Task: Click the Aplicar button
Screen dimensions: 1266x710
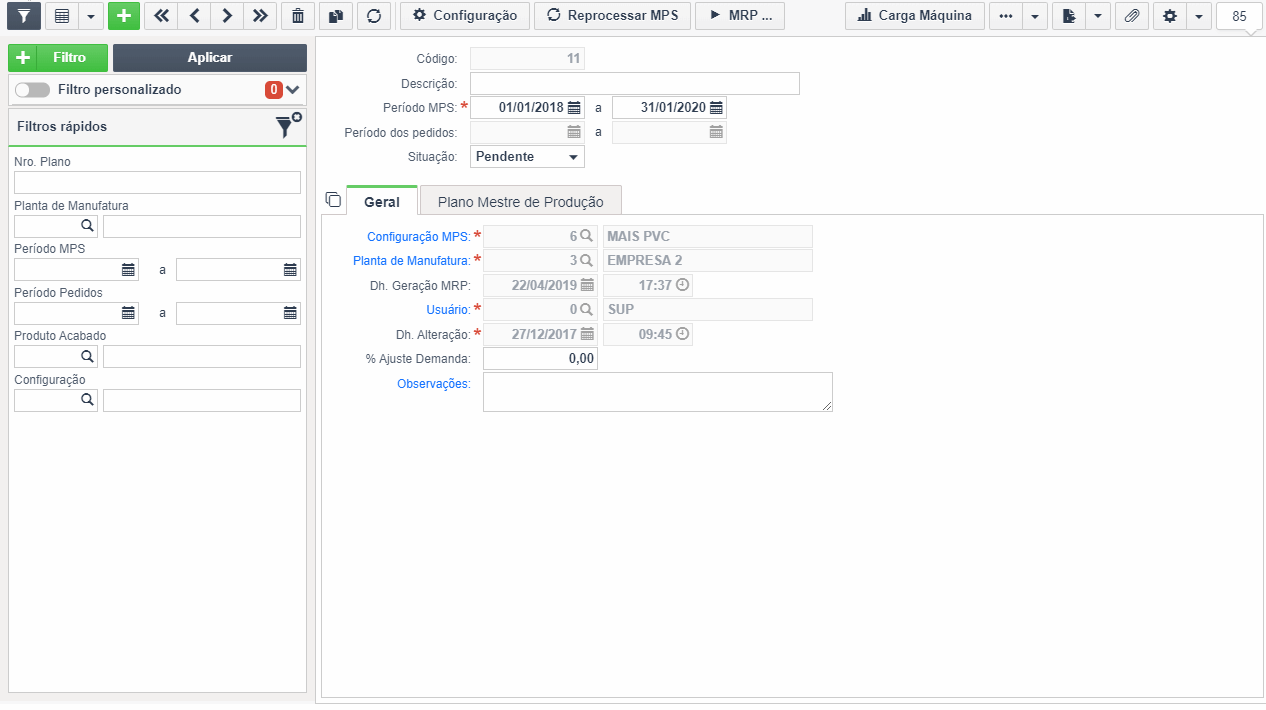Action: tap(210, 58)
